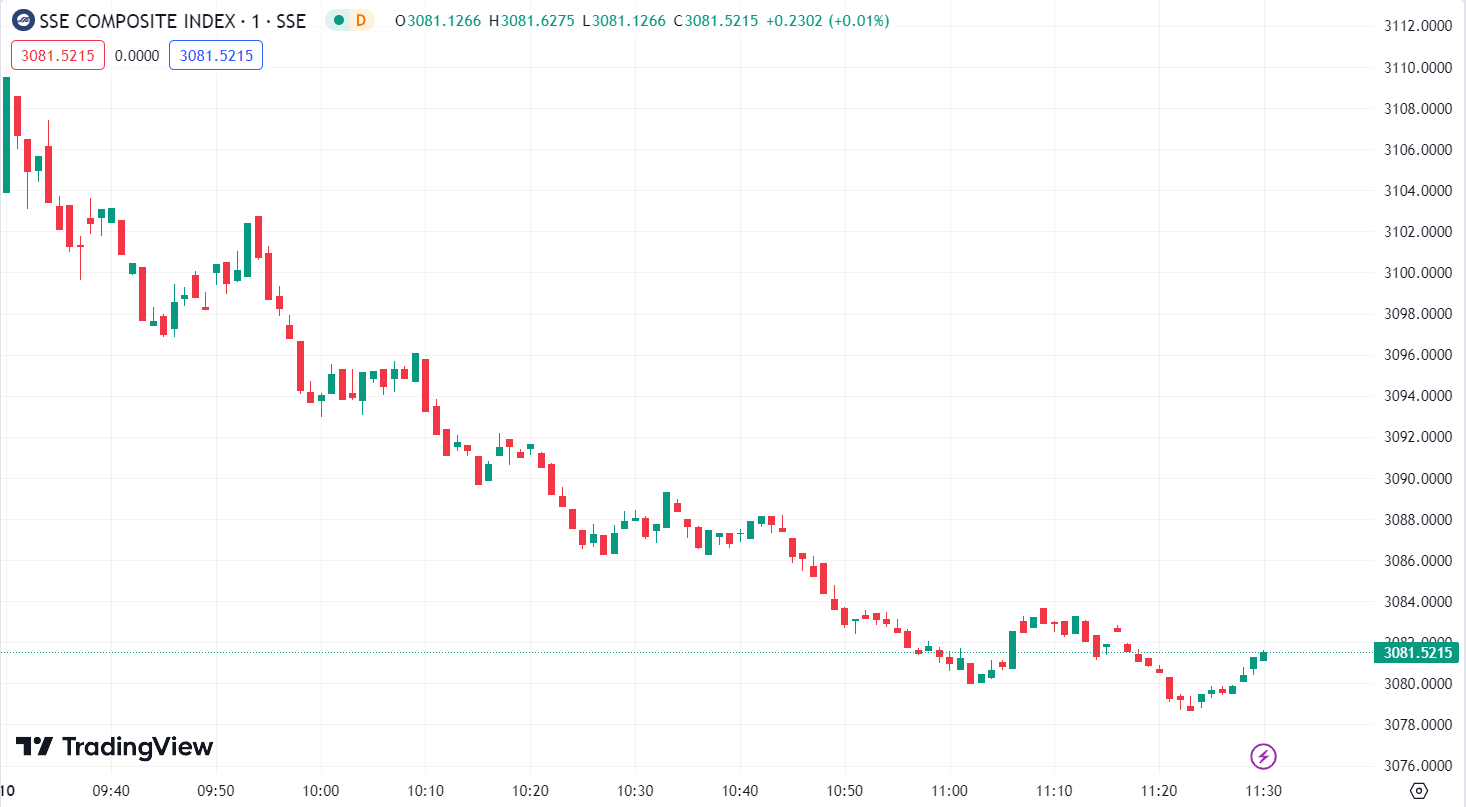The height and width of the screenshot is (807, 1466).
Task: Click the 11:30 time axis label
Action: click(1264, 791)
